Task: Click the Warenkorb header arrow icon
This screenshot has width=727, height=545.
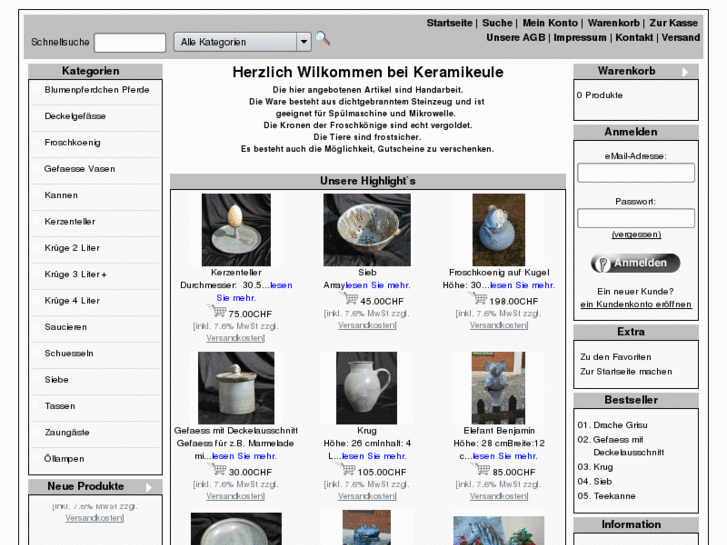Action: [685, 72]
